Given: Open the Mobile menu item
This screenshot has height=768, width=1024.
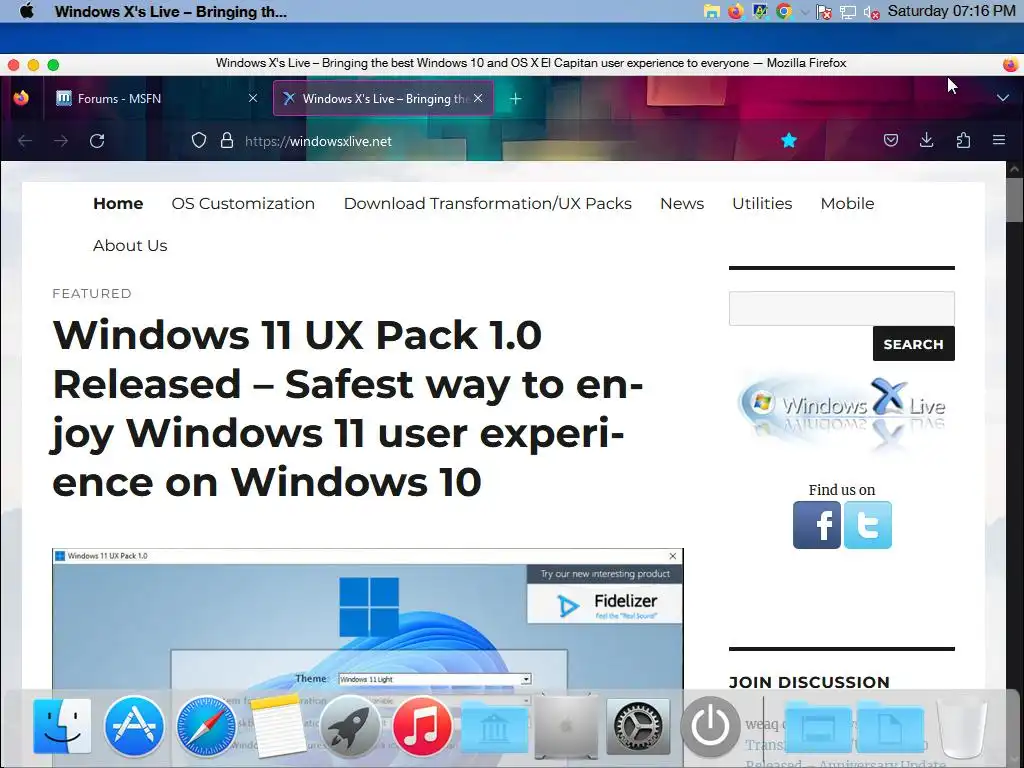Looking at the screenshot, I should pos(847,203).
